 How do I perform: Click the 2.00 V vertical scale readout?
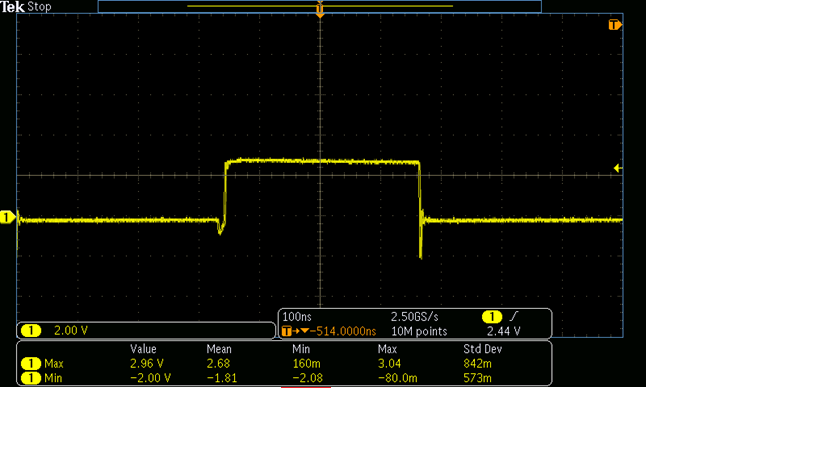[71, 331]
